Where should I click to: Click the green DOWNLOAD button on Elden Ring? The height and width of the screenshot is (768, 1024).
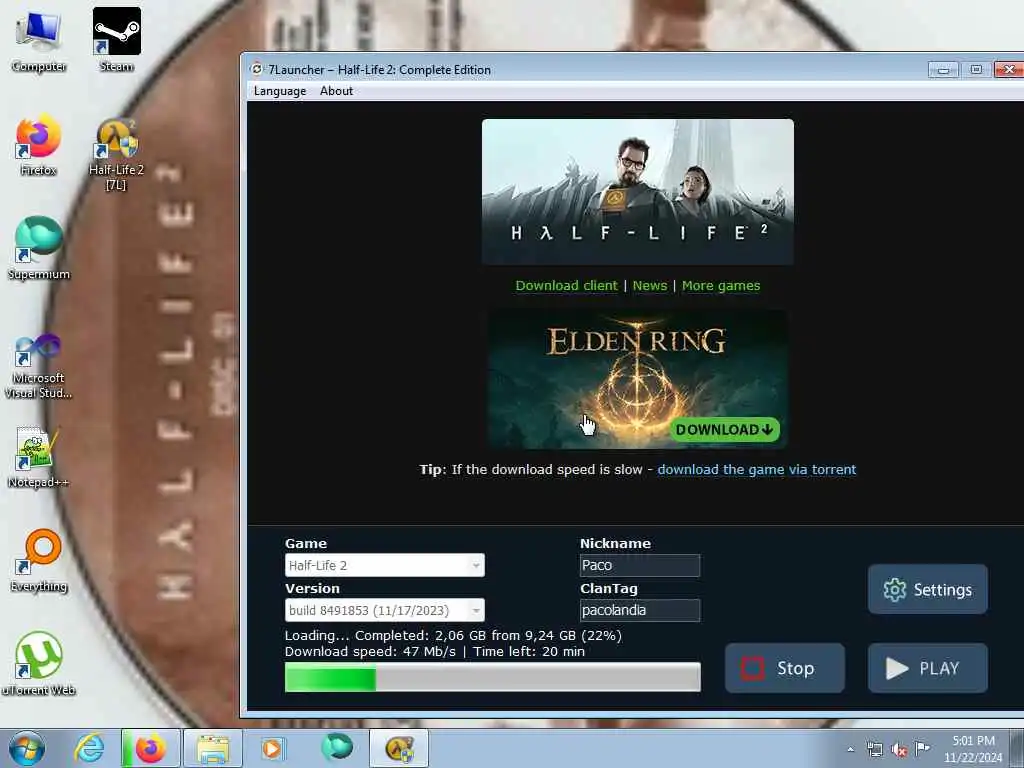[x=724, y=429]
